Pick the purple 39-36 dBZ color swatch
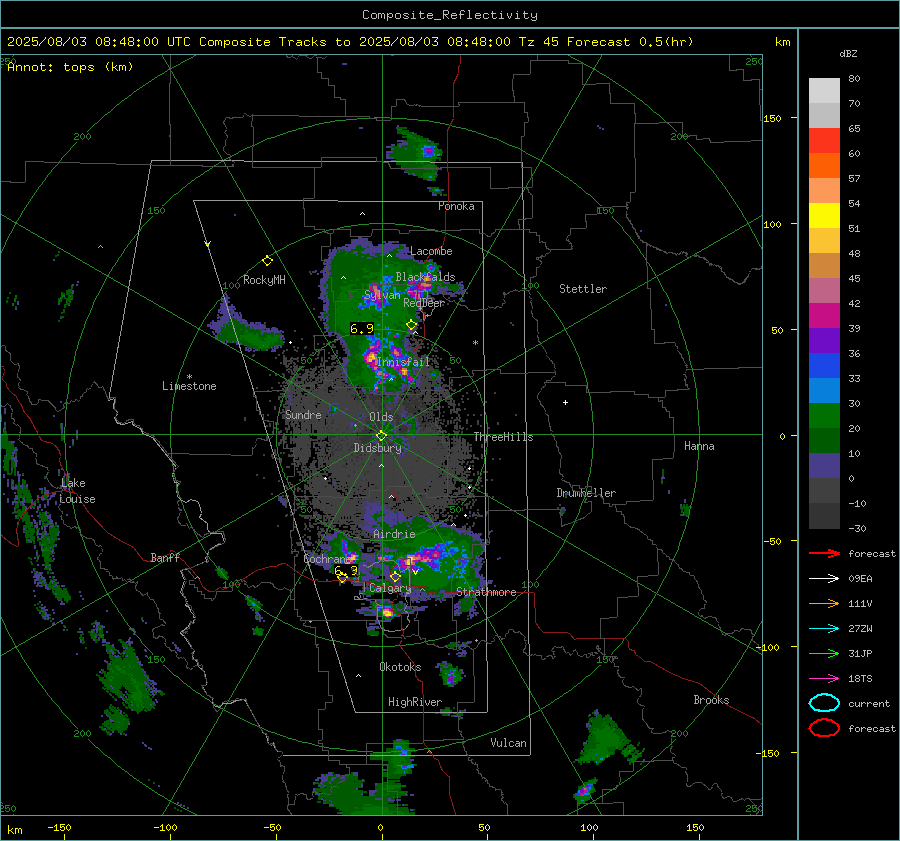The image size is (900, 841). [824, 341]
